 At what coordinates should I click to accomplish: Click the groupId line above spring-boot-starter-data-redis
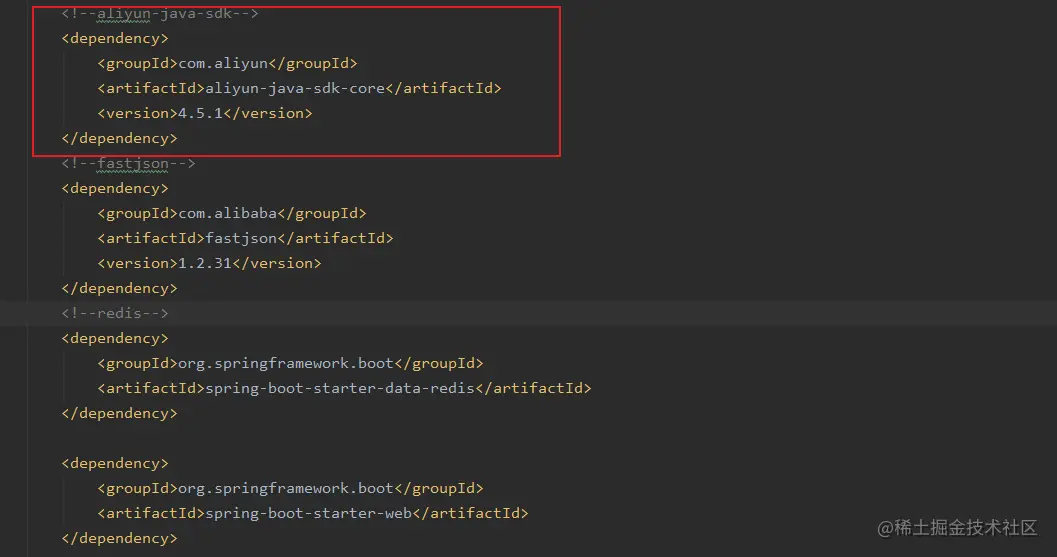(291, 363)
